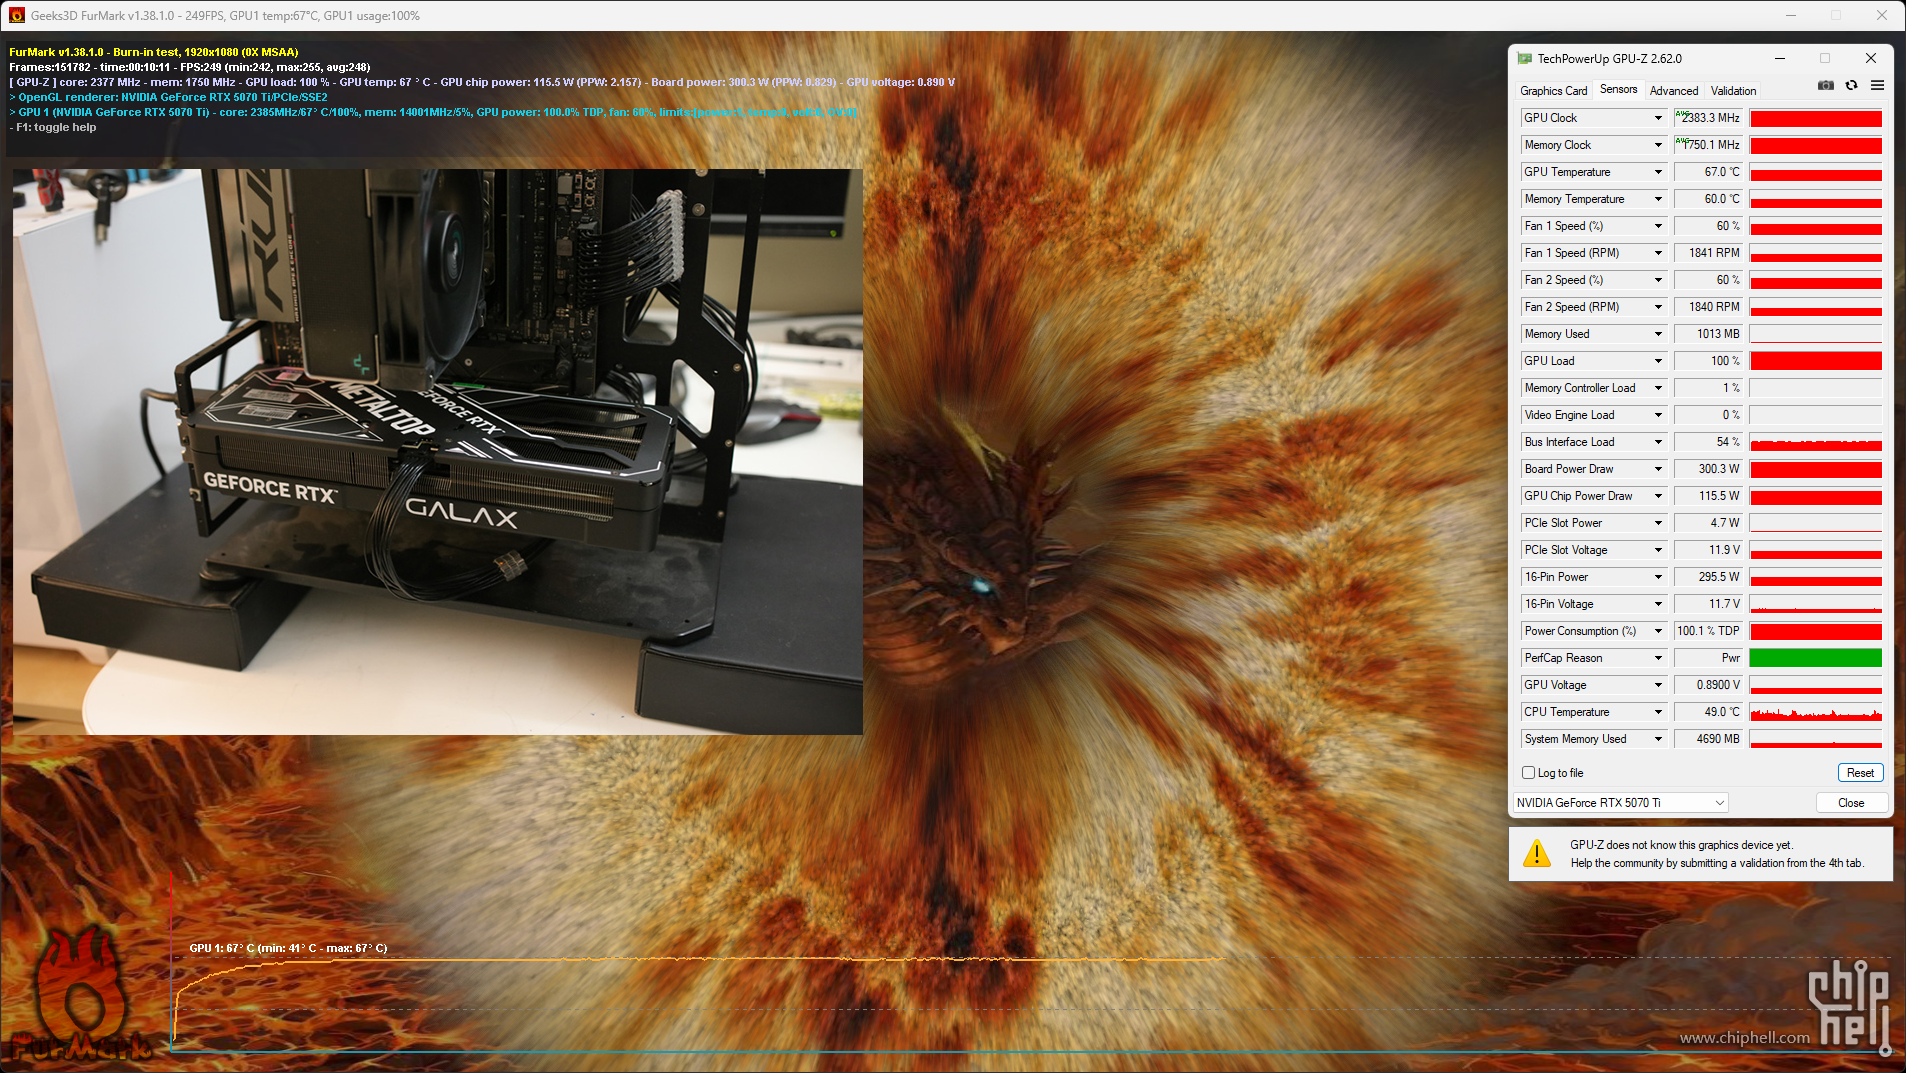Click the GPU-Z title bar app icon
This screenshot has height=1073, width=1906.
(1525, 59)
